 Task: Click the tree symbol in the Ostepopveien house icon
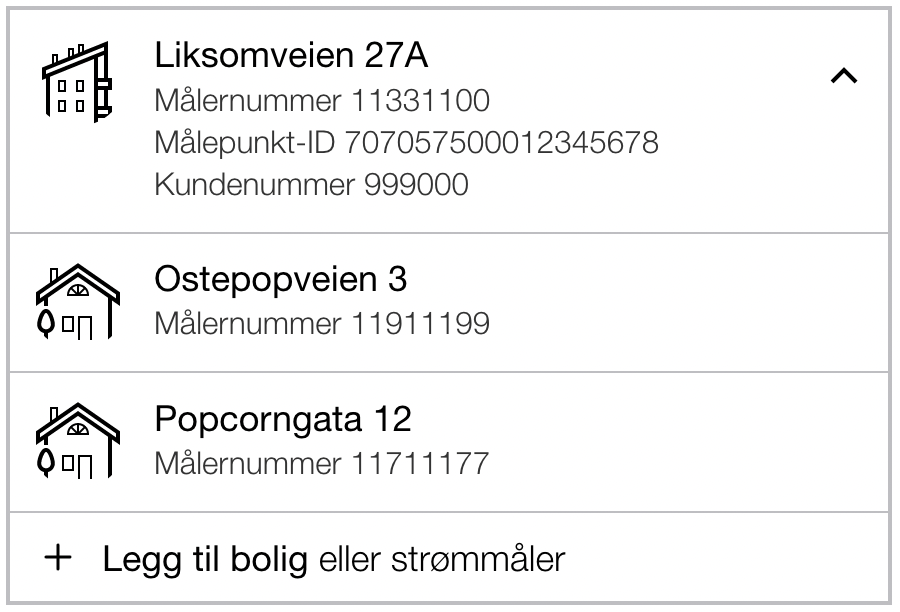(46, 324)
